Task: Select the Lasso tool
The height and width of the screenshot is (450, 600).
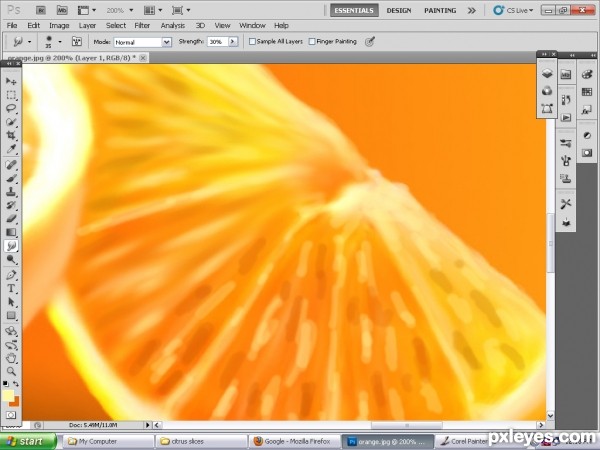Action: tap(11, 108)
